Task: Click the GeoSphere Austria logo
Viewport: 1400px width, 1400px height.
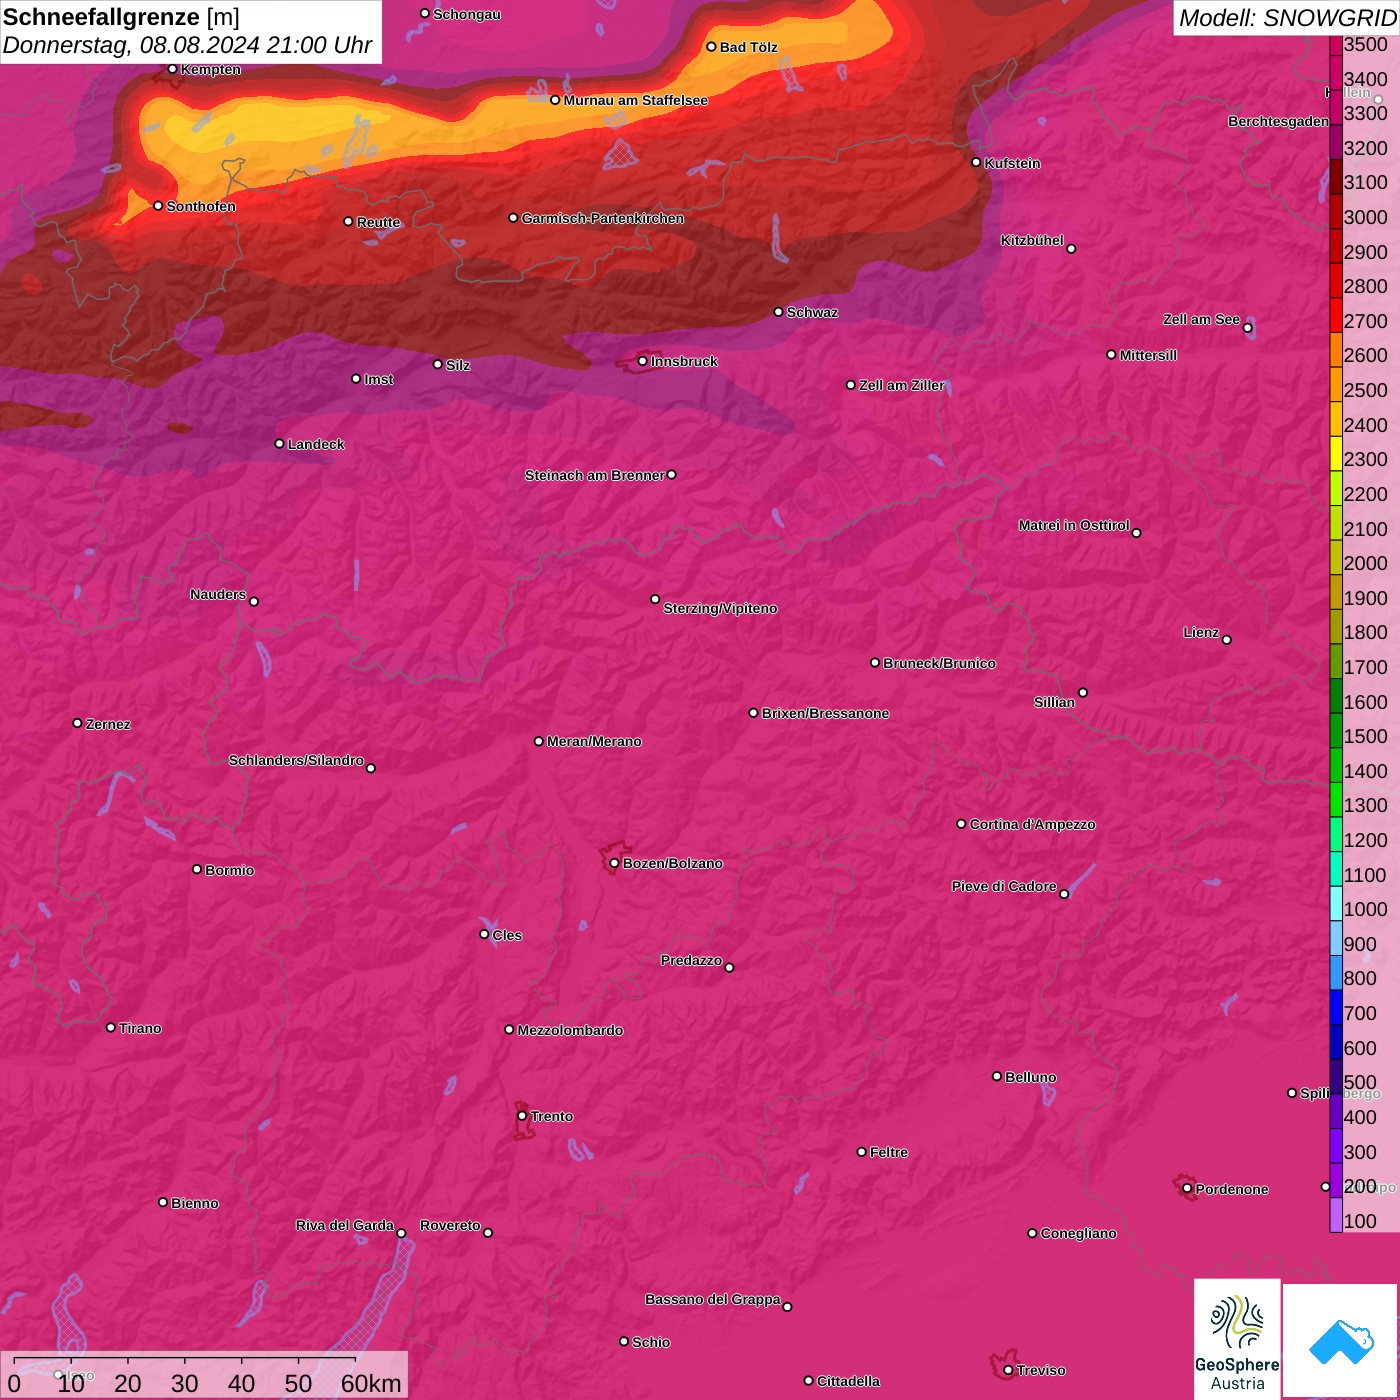Action: 1237,1339
